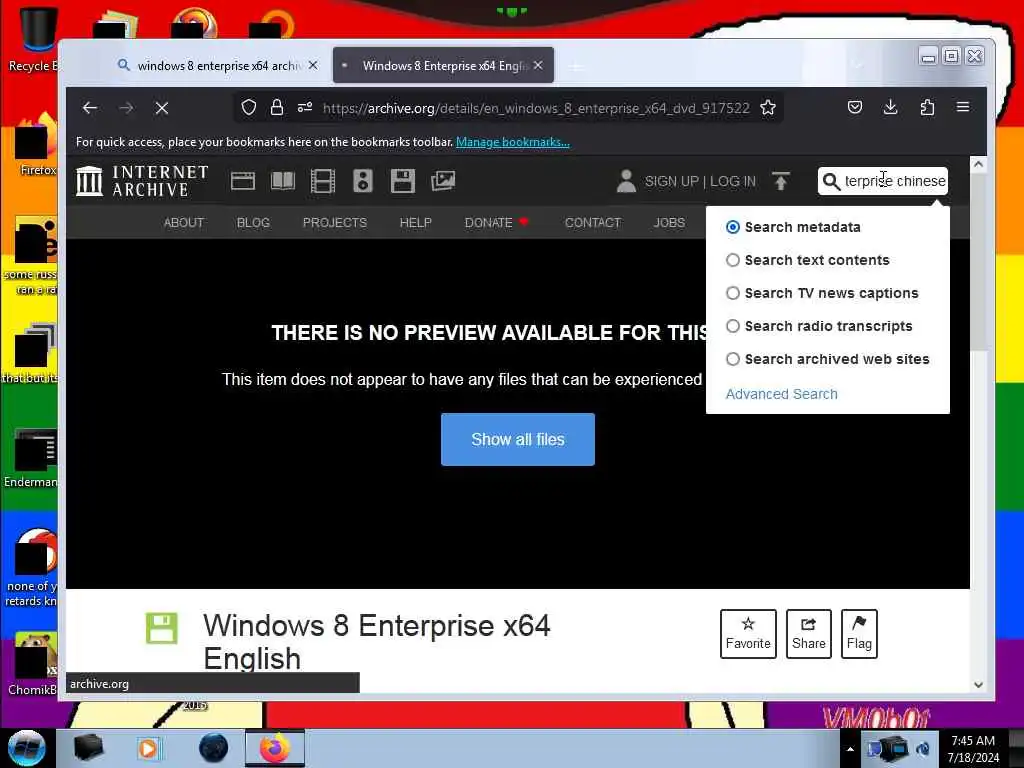The width and height of the screenshot is (1024, 768).
Task: Open Firefox downloads panel
Action: click(891, 107)
